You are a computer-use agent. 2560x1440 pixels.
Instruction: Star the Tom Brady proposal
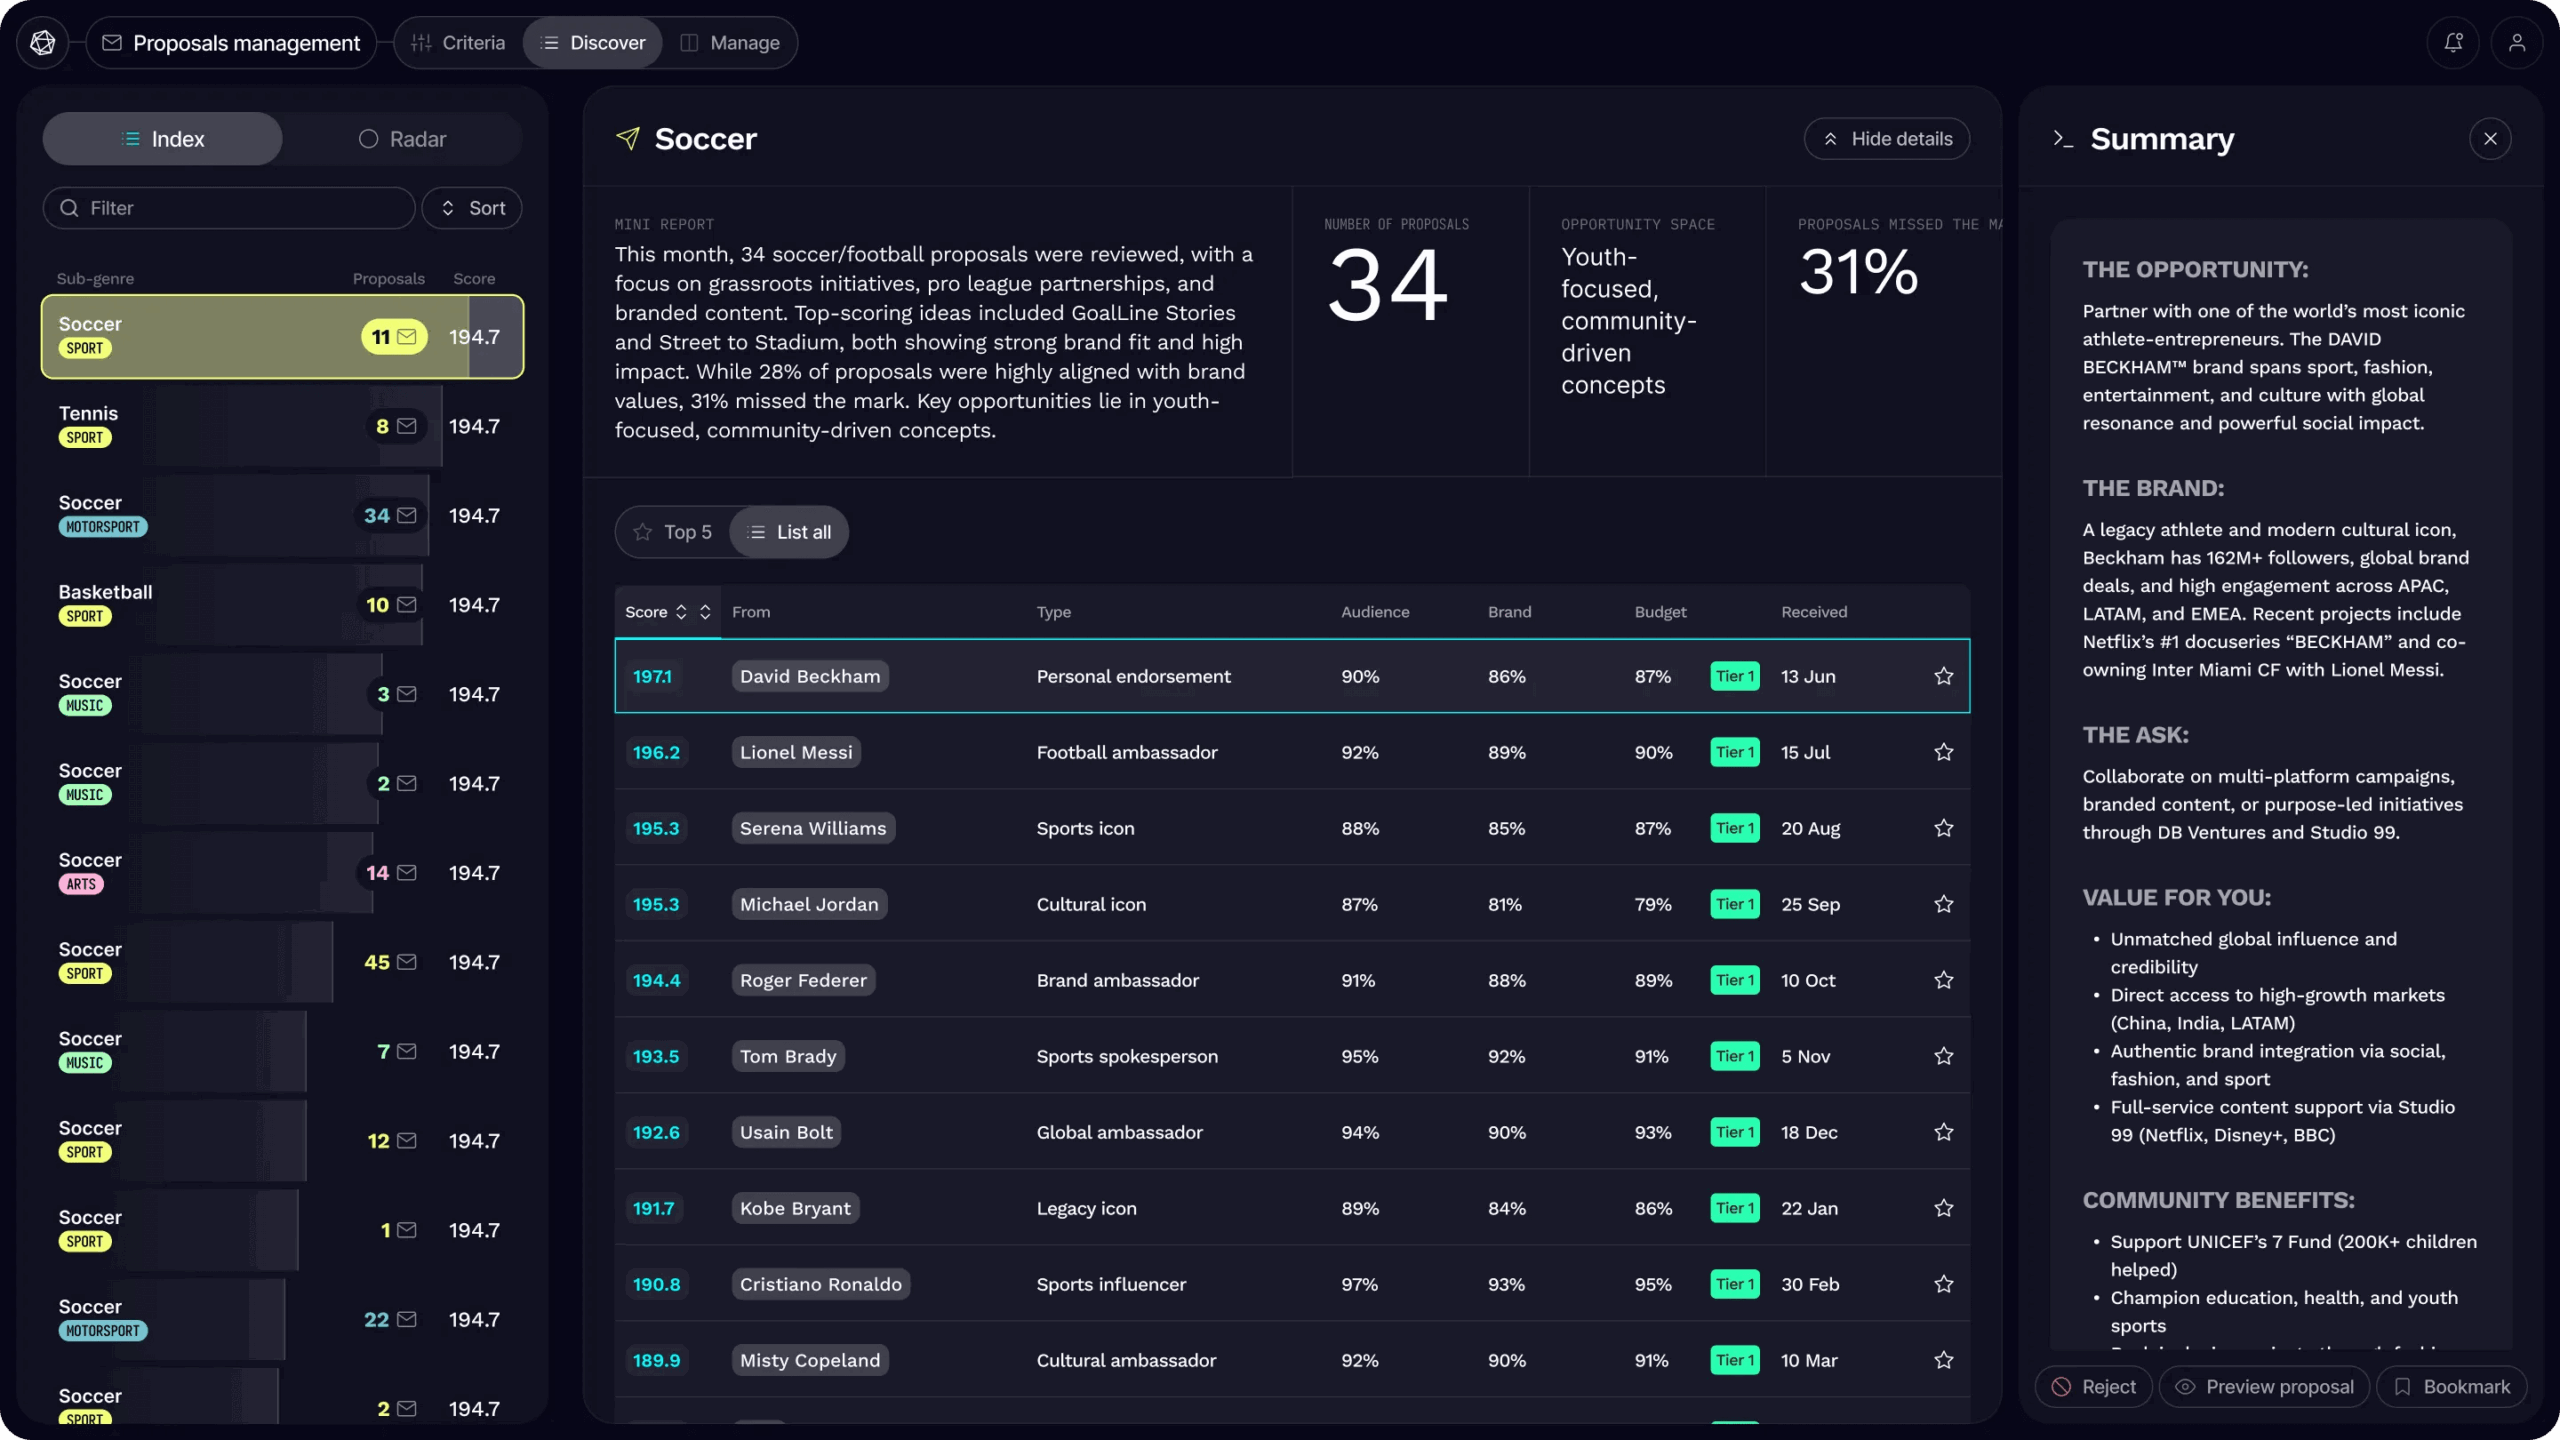click(x=1943, y=1057)
